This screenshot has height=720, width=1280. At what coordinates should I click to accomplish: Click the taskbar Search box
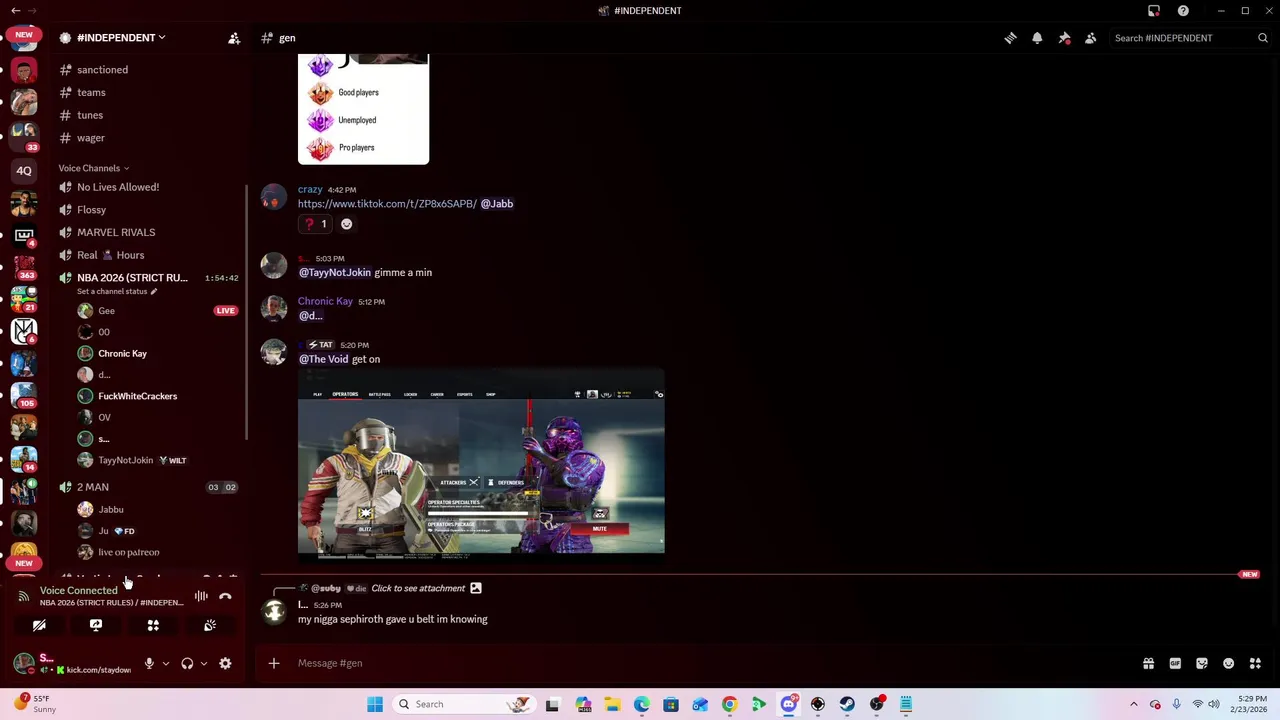(465, 704)
